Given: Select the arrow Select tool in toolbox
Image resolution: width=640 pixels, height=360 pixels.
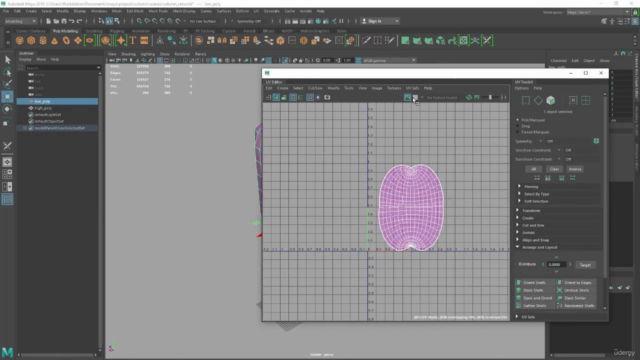Looking at the screenshot, I should point(7,60).
